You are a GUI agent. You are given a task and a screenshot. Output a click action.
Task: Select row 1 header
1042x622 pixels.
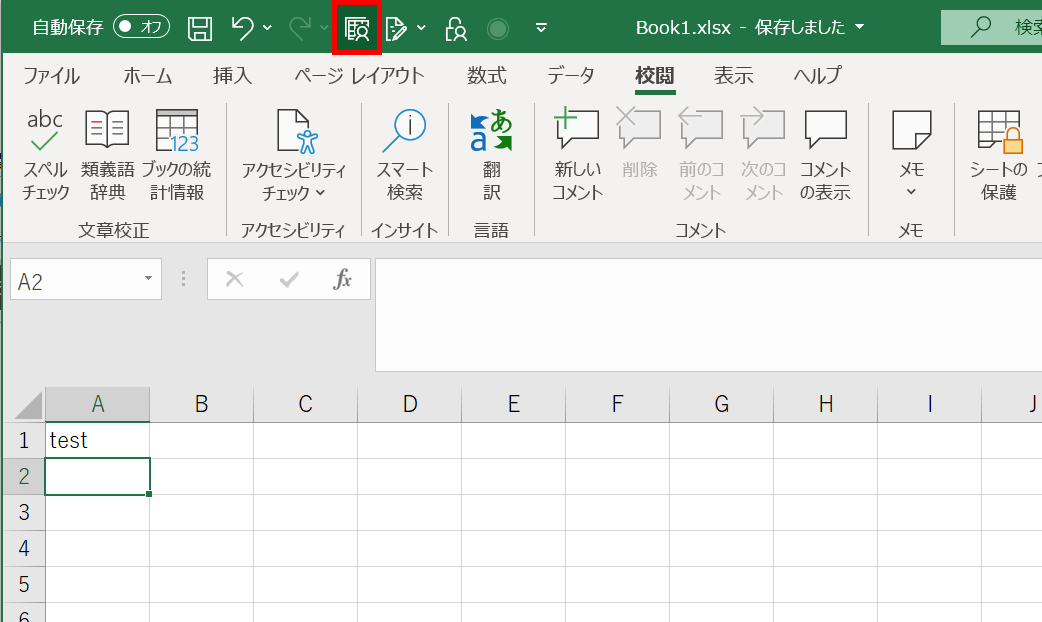point(25,440)
